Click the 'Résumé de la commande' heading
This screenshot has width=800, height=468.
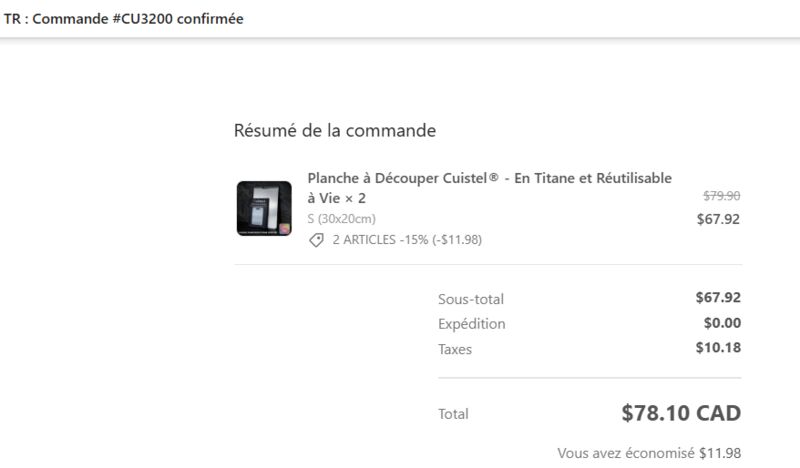pyautogui.click(x=335, y=131)
